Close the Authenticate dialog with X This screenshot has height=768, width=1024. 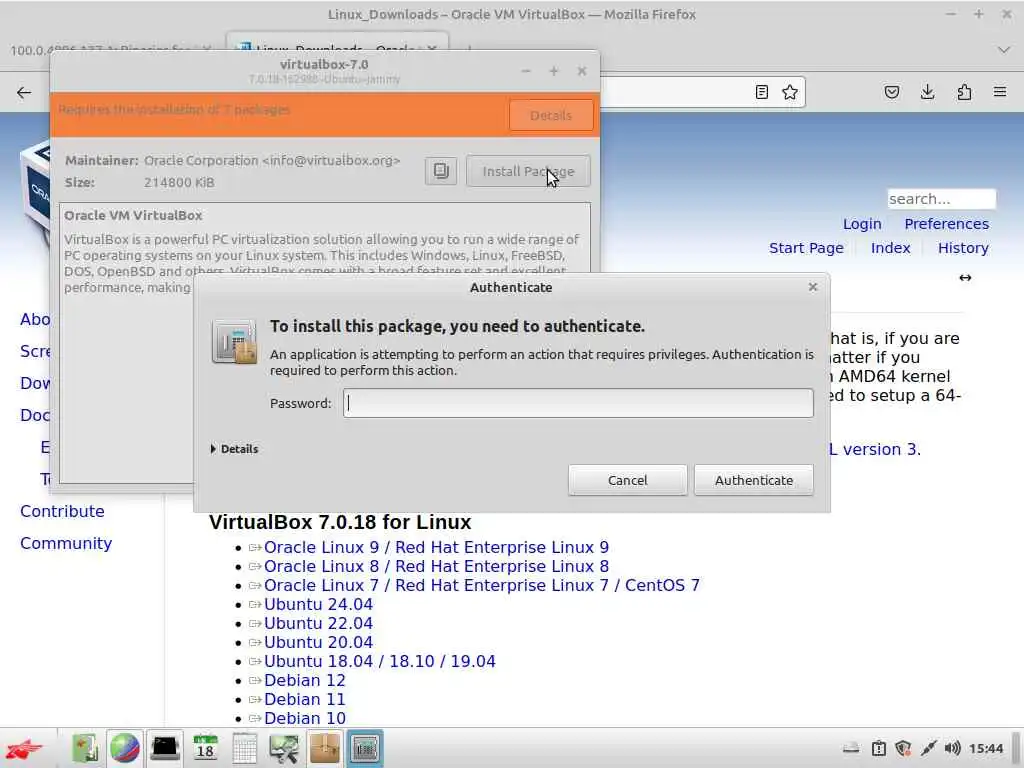tap(813, 287)
